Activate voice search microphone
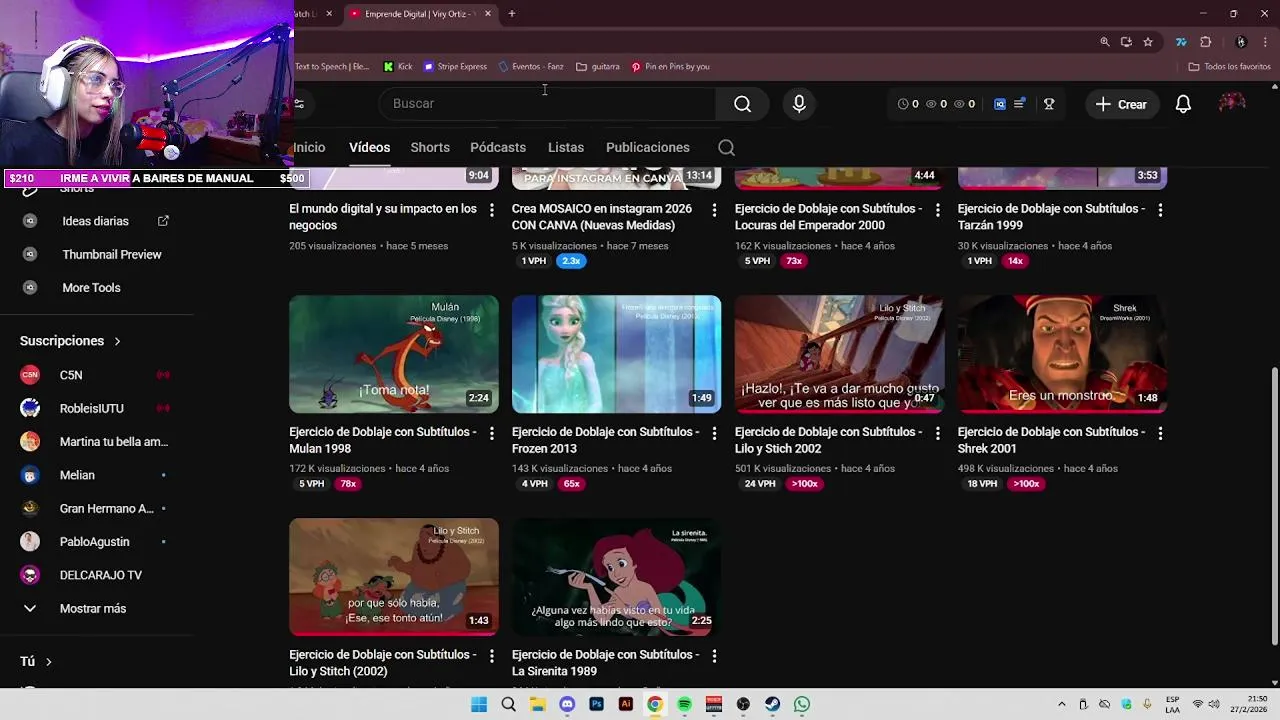 (x=799, y=104)
